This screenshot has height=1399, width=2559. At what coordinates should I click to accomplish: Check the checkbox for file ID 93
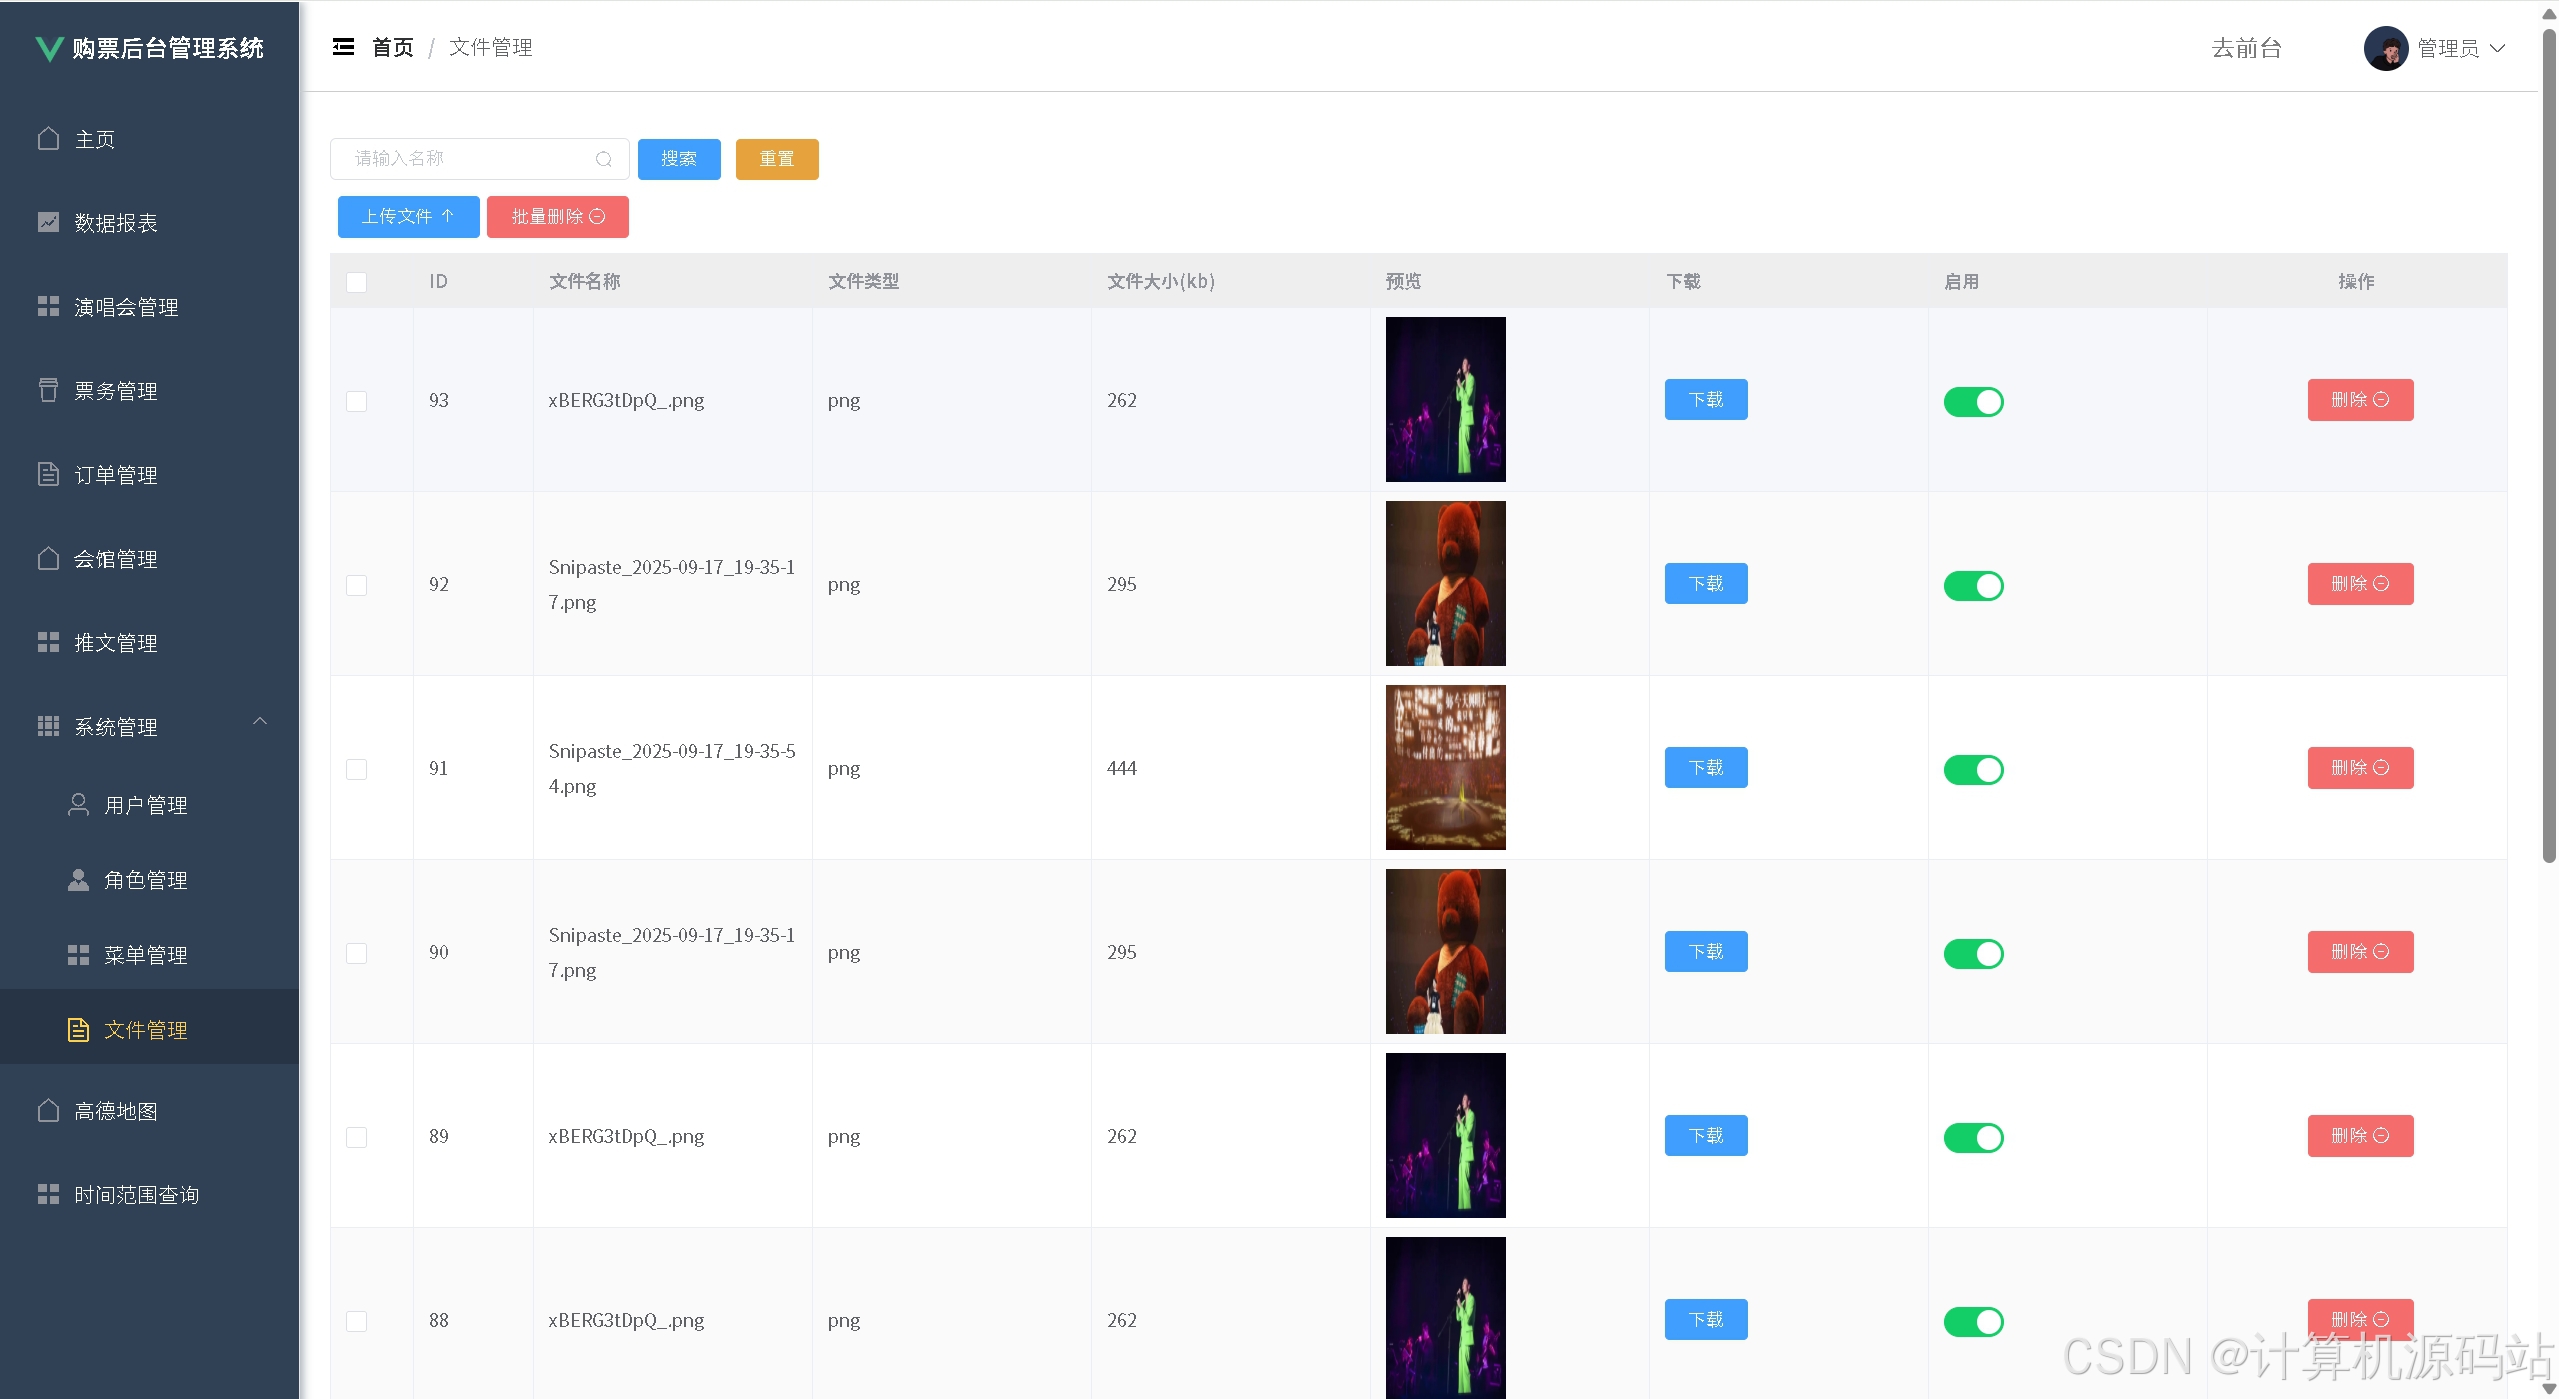tap(356, 401)
